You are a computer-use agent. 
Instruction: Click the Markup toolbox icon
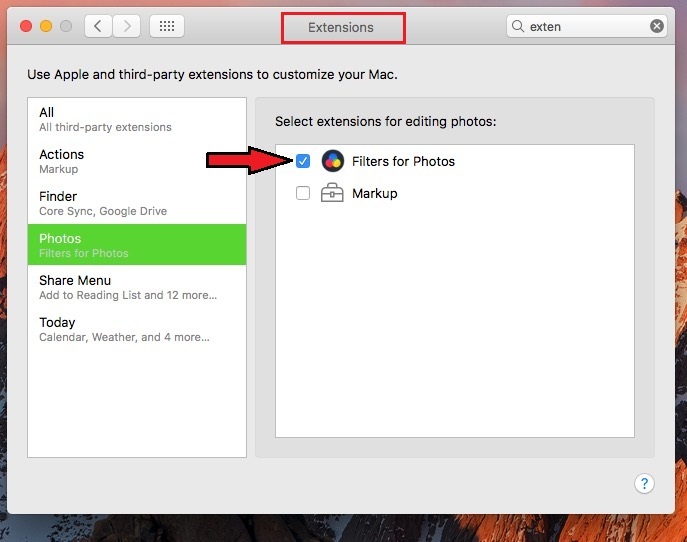(332, 193)
